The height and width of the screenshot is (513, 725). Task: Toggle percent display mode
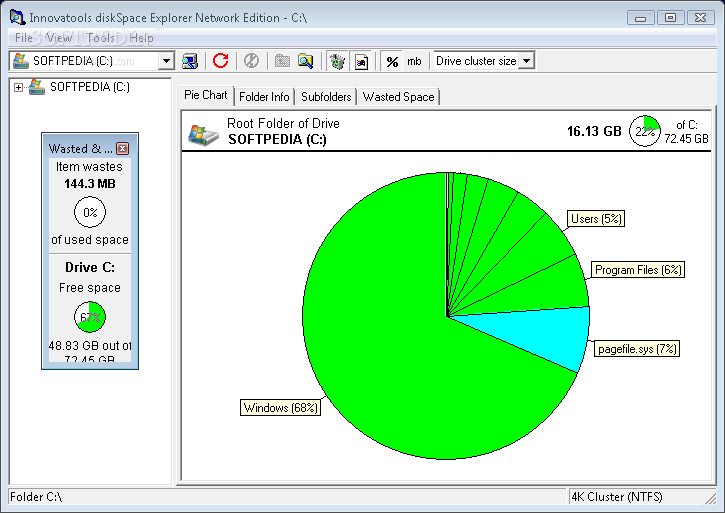392,61
